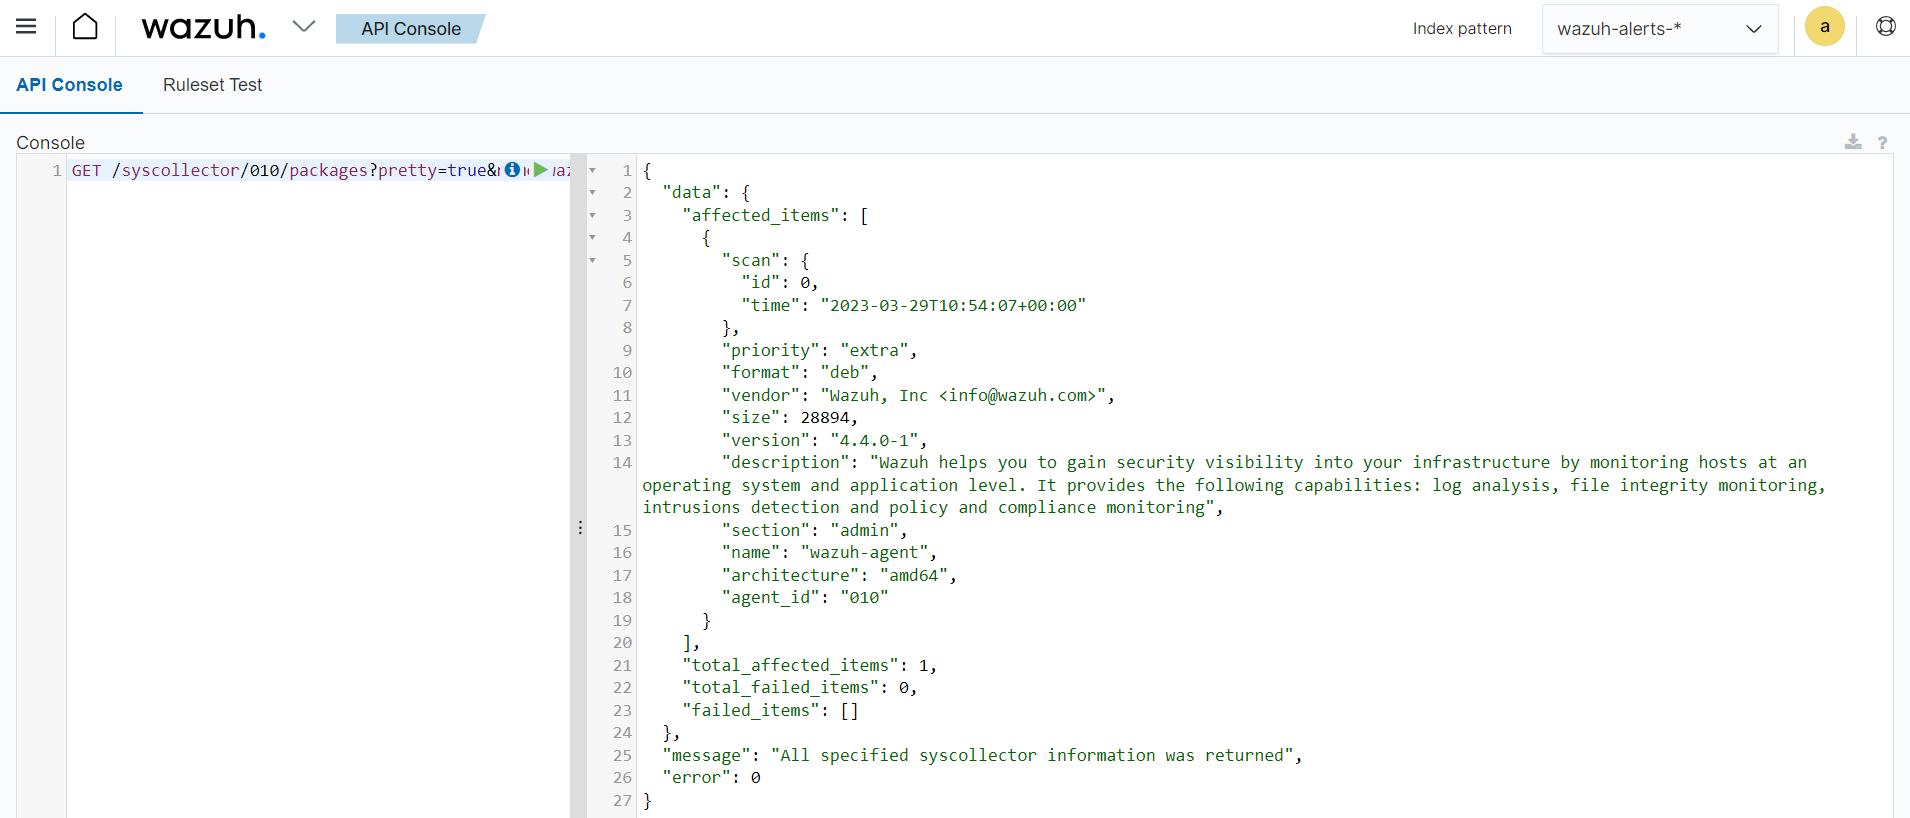Open API reference info icon for request
1910x818 pixels.
pos(512,170)
